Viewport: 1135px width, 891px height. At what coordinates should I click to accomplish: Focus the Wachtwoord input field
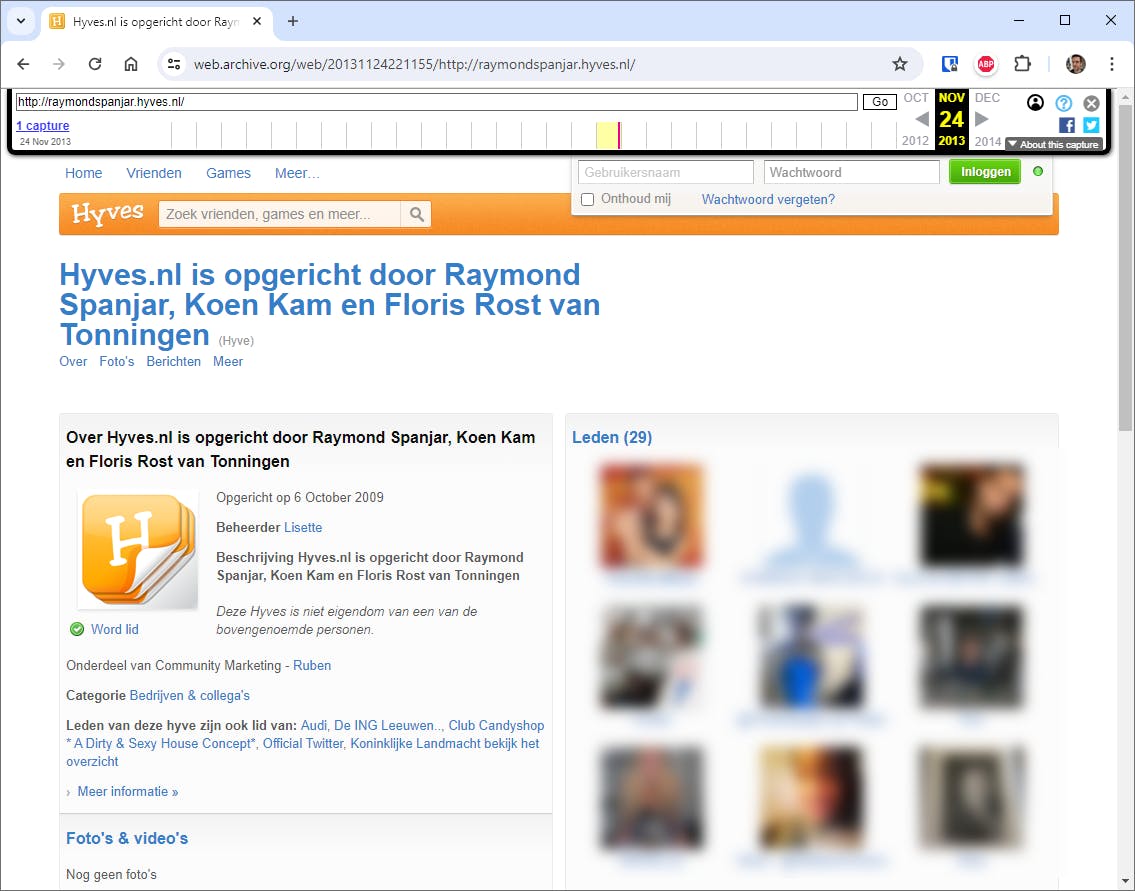[x=851, y=172]
